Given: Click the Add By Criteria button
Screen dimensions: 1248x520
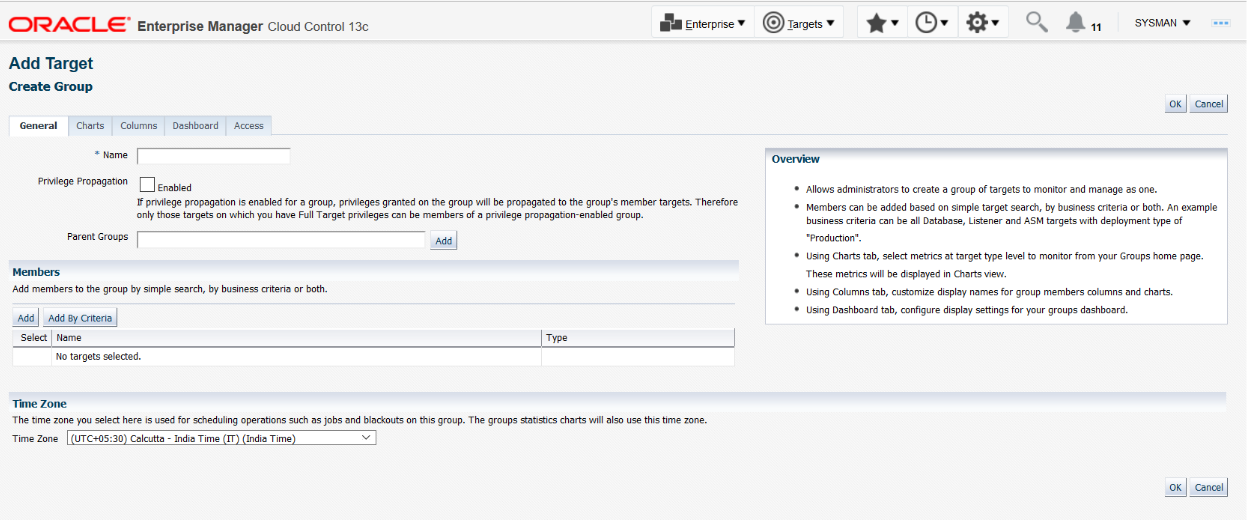Looking at the screenshot, I should (80, 318).
